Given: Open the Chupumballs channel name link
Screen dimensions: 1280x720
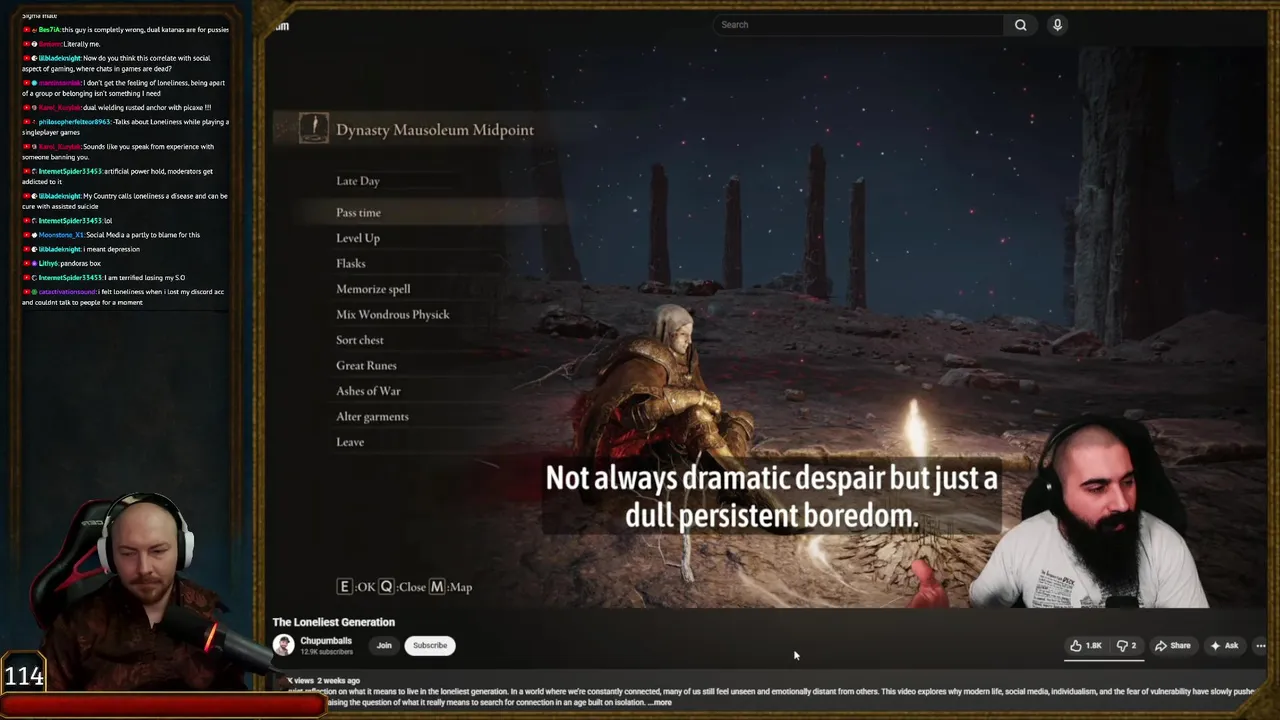Looking at the screenshot, I should 326,641.
